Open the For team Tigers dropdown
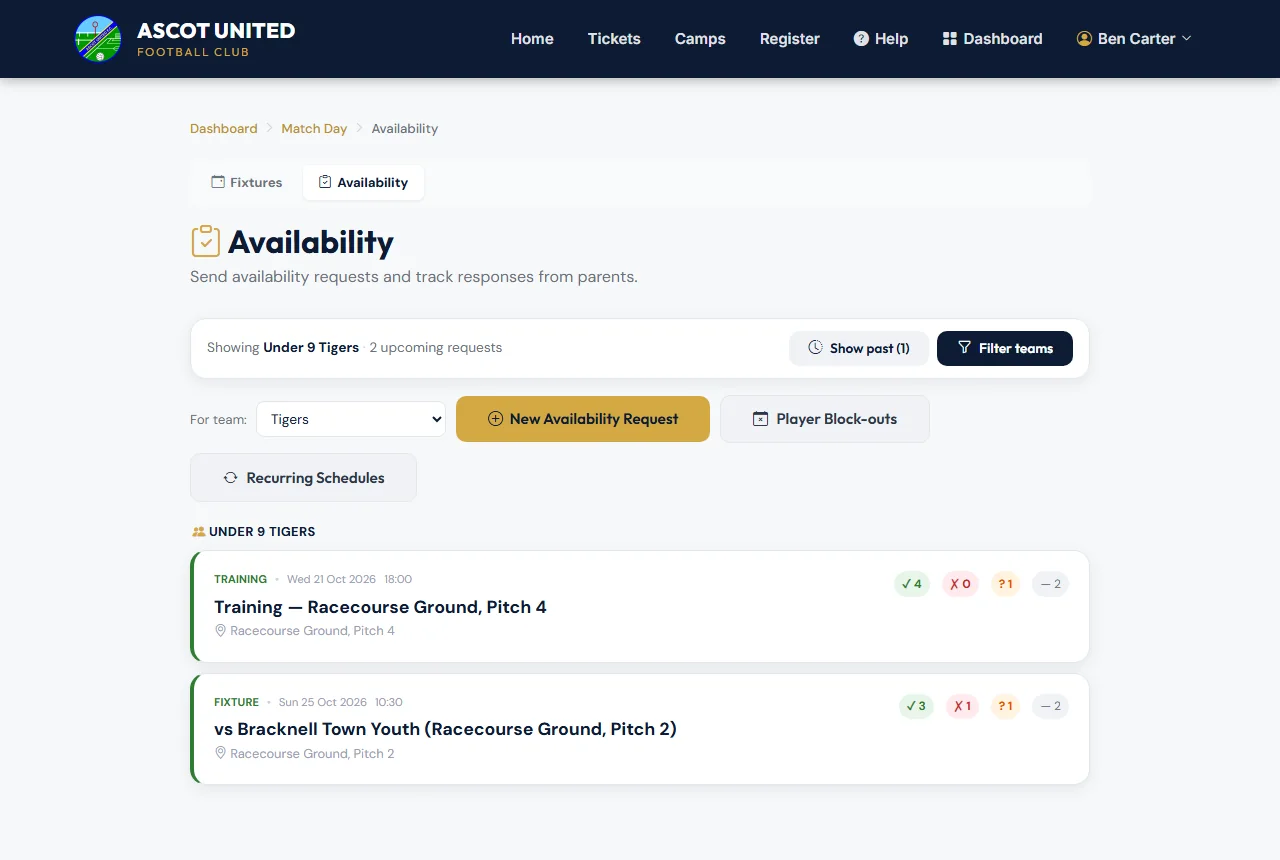This screenshot has width=1280, height=860. pos(351,419)
